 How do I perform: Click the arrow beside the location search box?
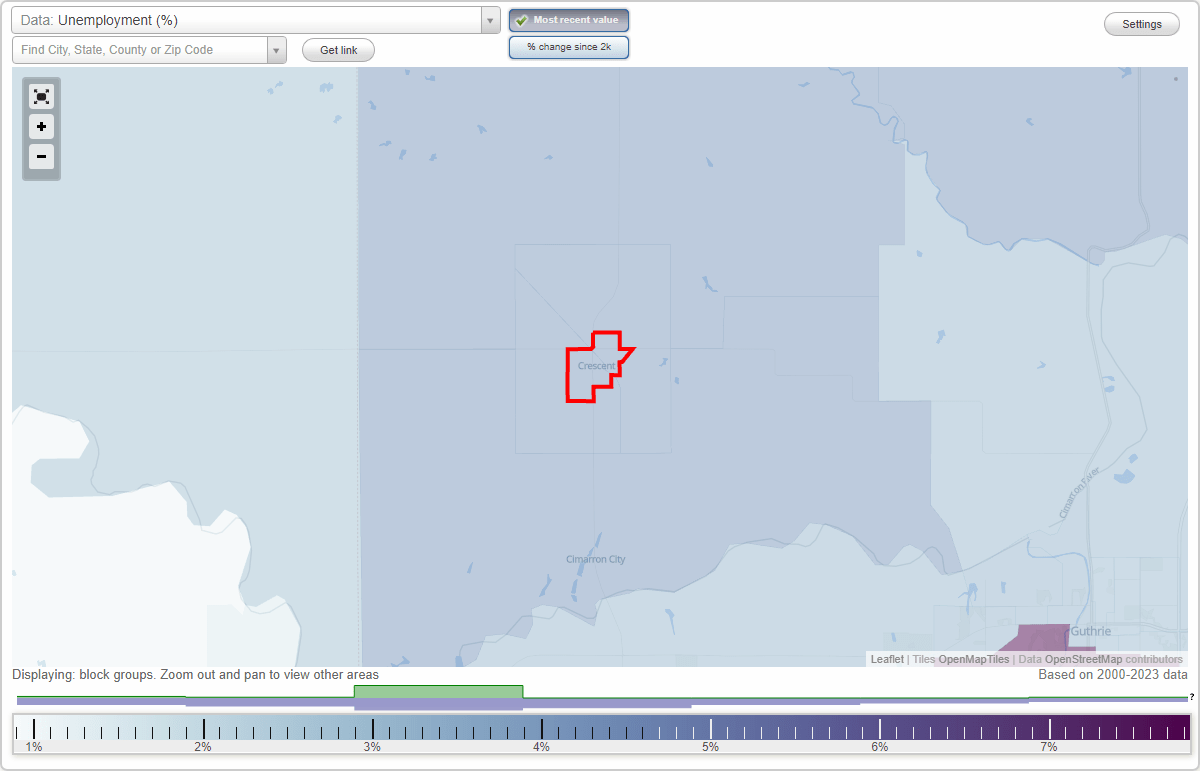(276, 49)
